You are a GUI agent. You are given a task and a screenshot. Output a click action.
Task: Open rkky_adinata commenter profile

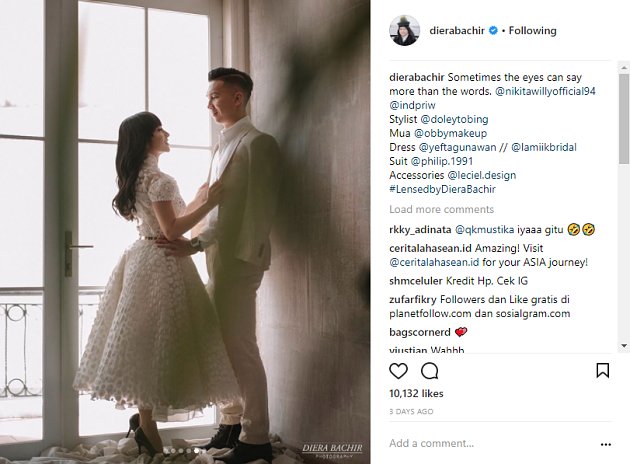click(420, 230)
